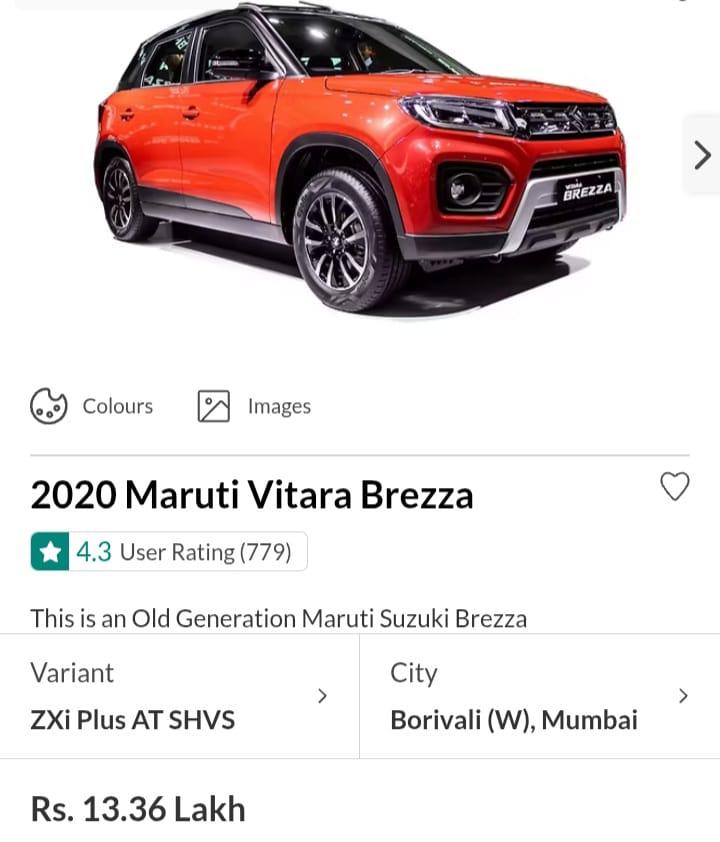Tap the Rs. 13.36 Lakh price
Viewport: 720px width, 842px height.
(x=138, y=809)
